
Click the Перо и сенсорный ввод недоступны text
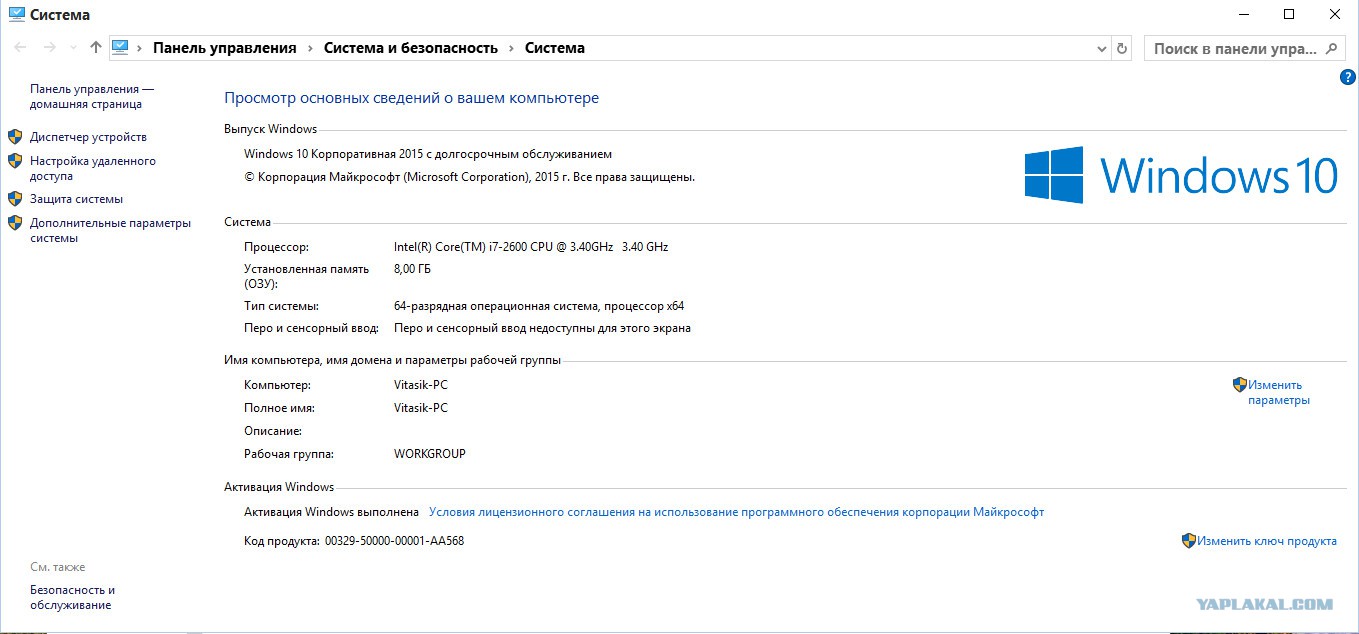(x=542, y=328)
